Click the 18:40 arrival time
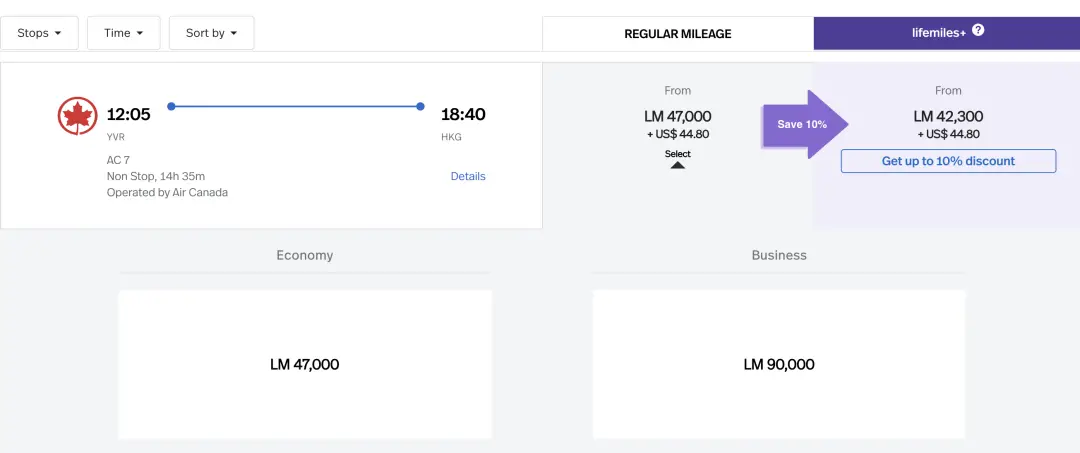The width and height of the screenshot is (1080, 453). coord(463,114)
